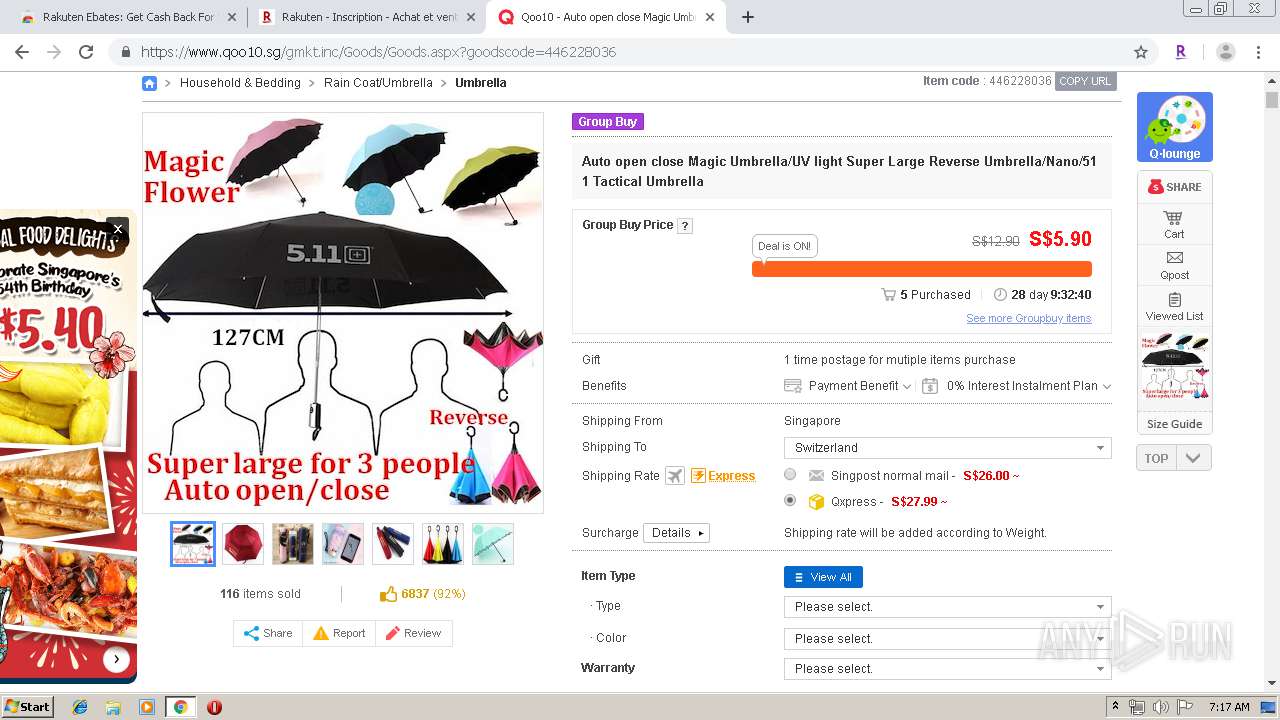
Task: Expand the 0% Interest Instalment Plan
Action: pos(1017,386)
